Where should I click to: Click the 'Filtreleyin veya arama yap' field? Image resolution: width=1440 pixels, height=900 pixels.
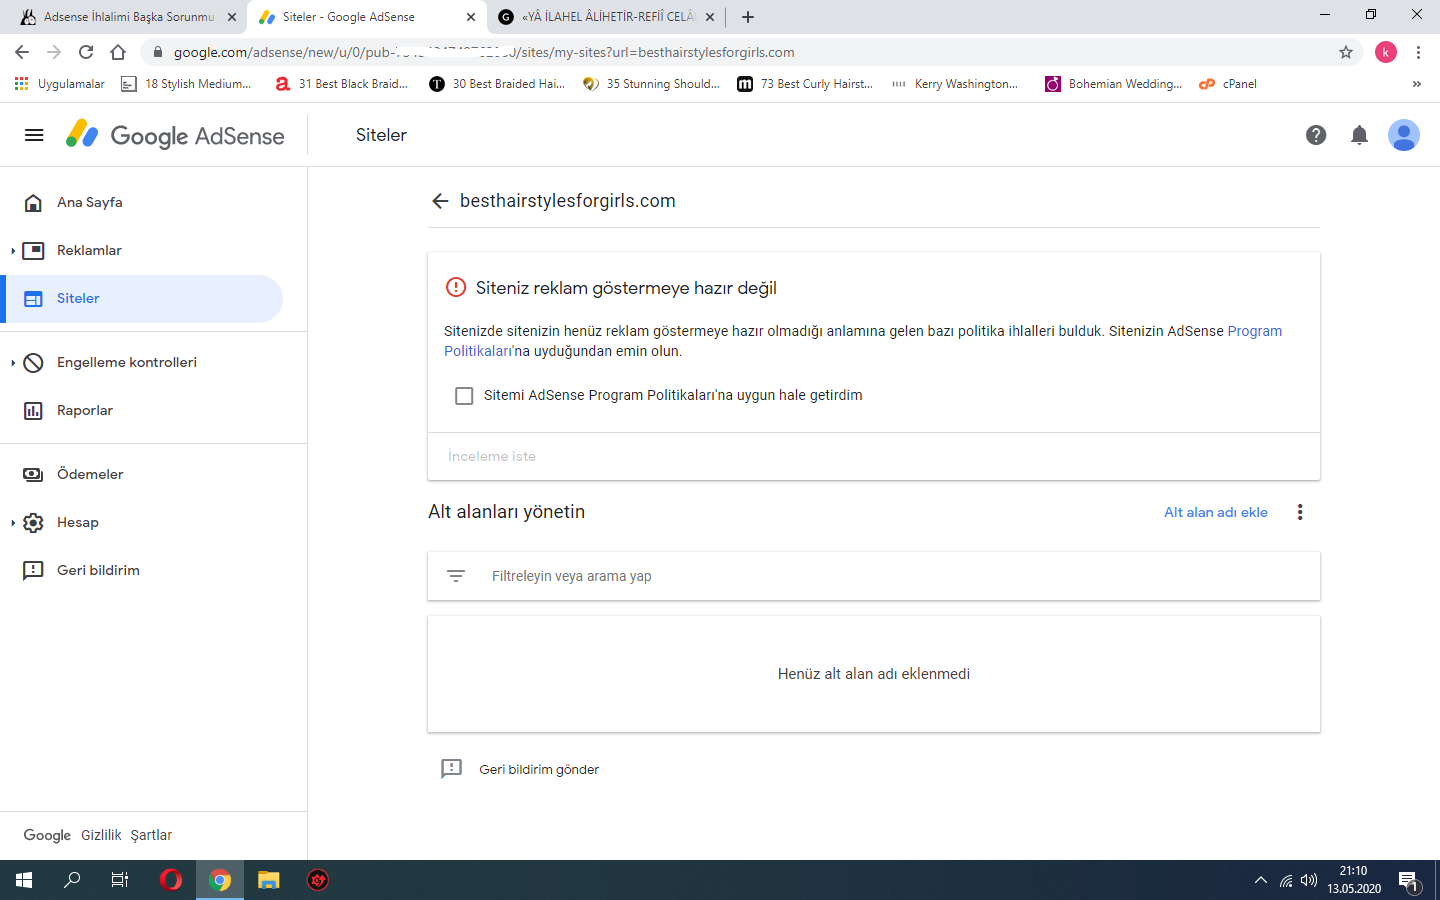tap(874, 576)
